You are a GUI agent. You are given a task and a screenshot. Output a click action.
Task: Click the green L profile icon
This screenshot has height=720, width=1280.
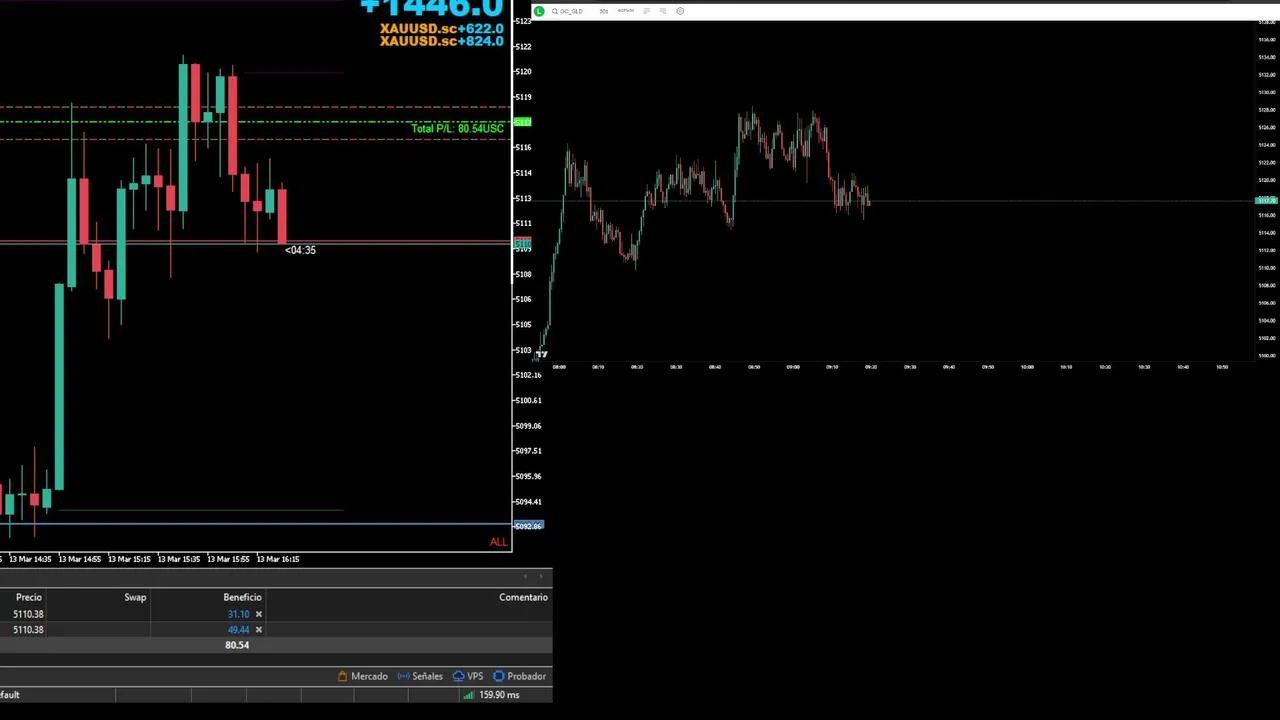(x=539, y=11)
